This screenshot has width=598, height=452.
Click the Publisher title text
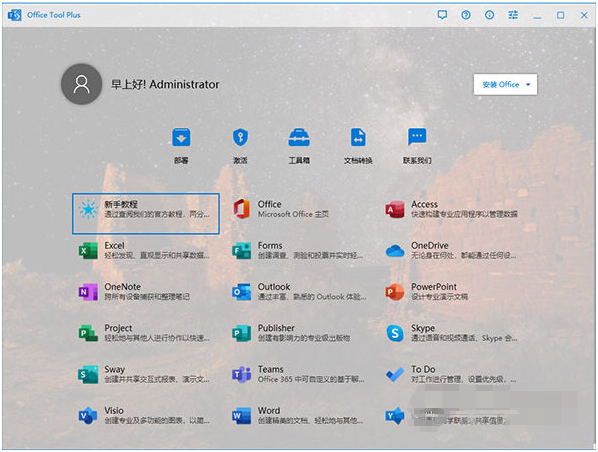[x=276, y=328]
